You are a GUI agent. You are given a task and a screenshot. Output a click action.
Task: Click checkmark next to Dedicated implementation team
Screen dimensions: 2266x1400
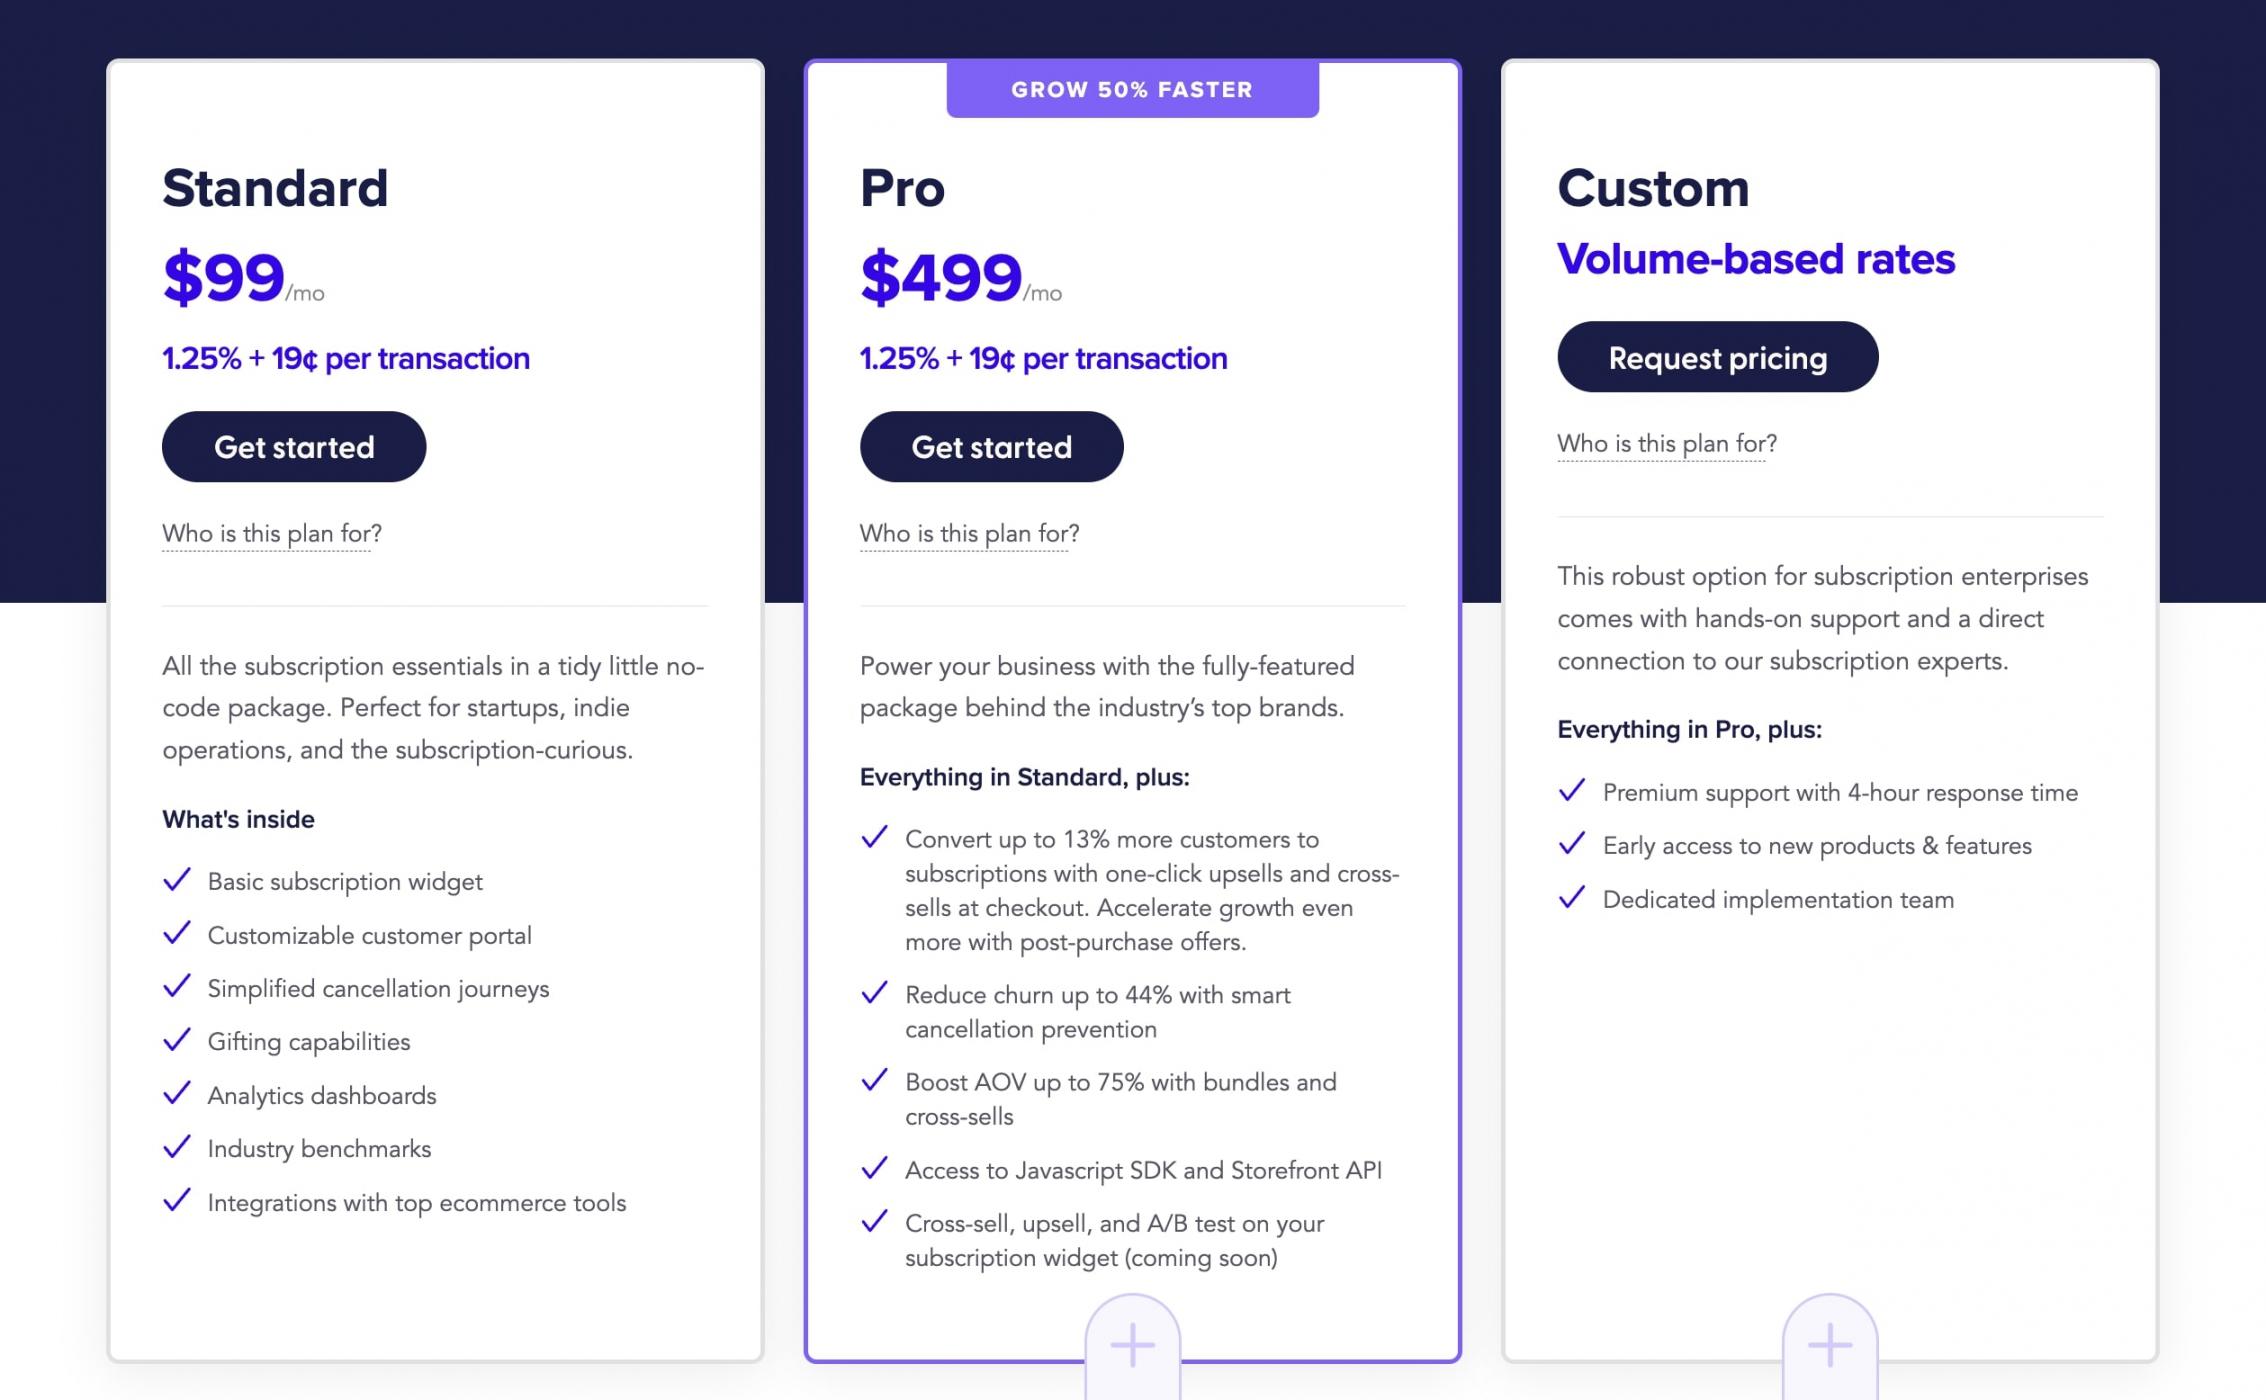click(x=1572, y=898)
